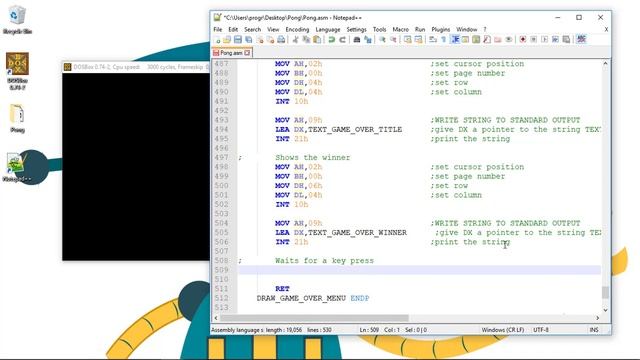Show the Document Map panel

point(476,40)
